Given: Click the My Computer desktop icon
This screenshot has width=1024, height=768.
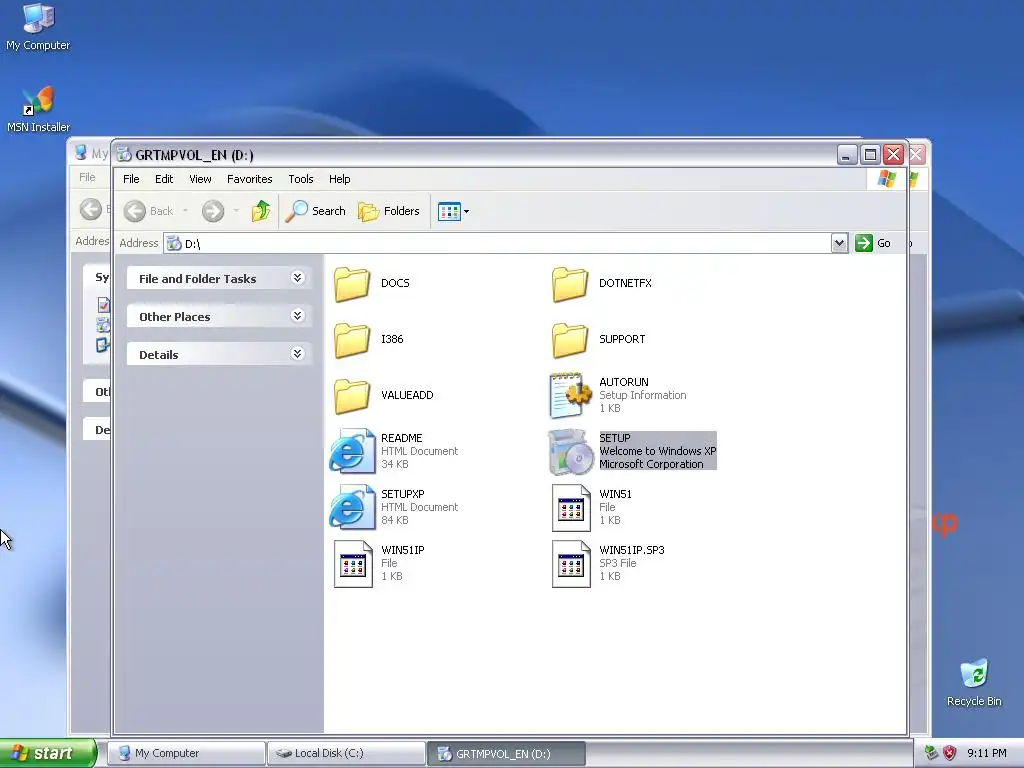Looking at the screenshot, I should tap(38, 27).
